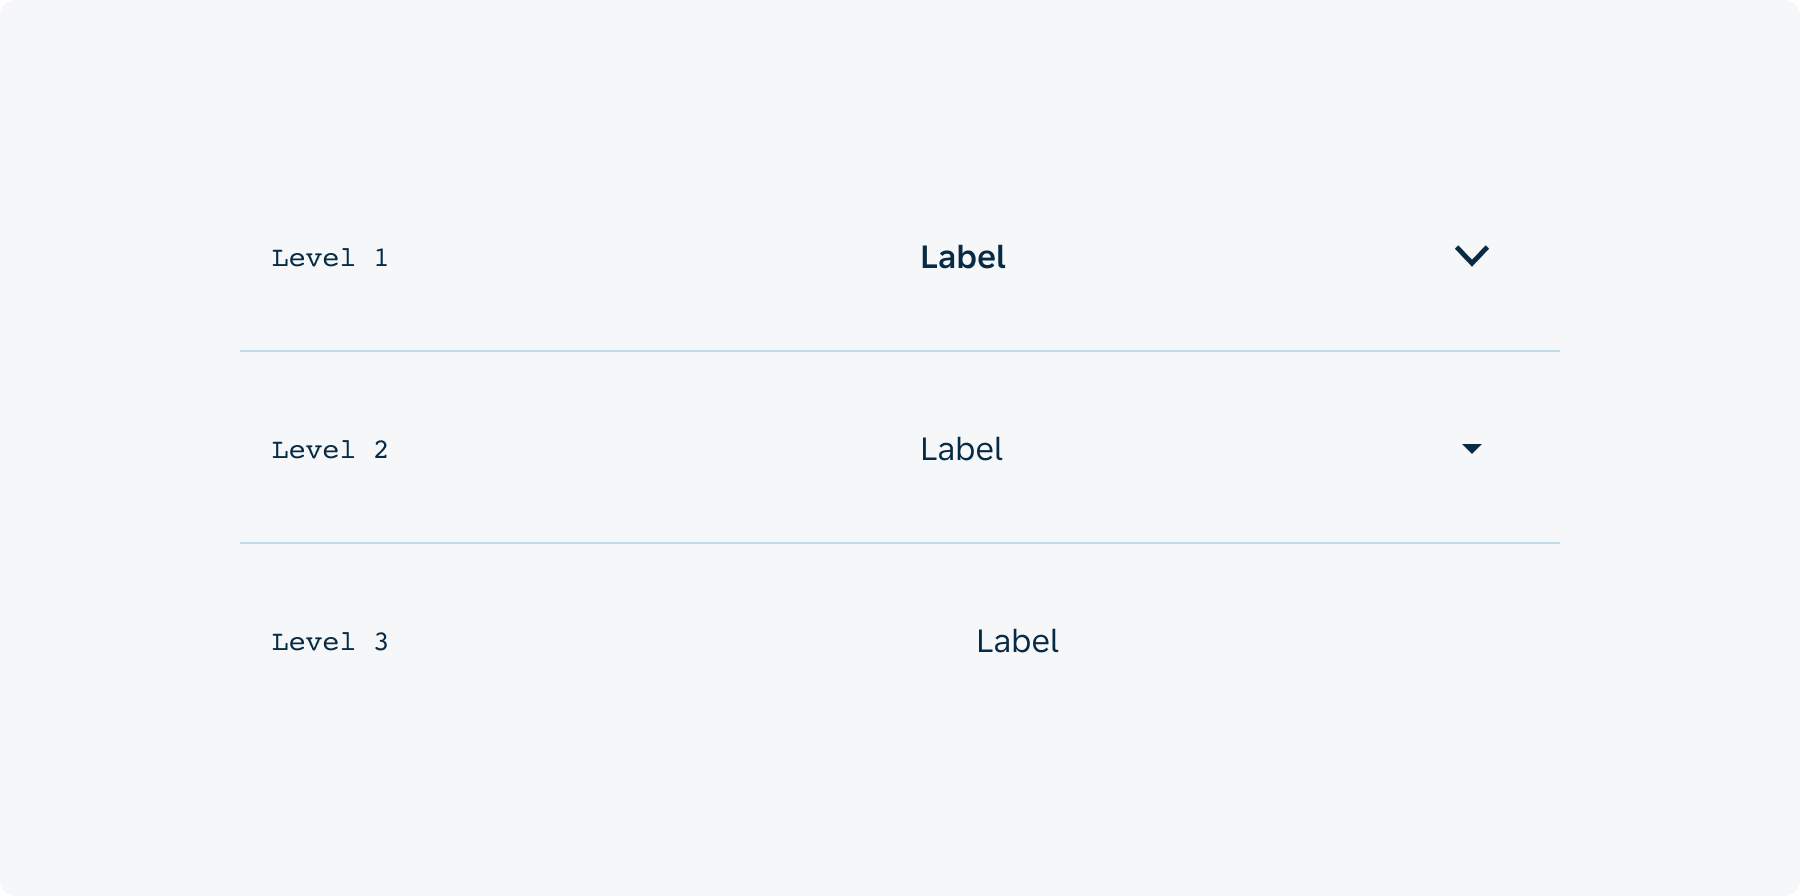Collapse the section using the large chevron icon

[1471, 256]
